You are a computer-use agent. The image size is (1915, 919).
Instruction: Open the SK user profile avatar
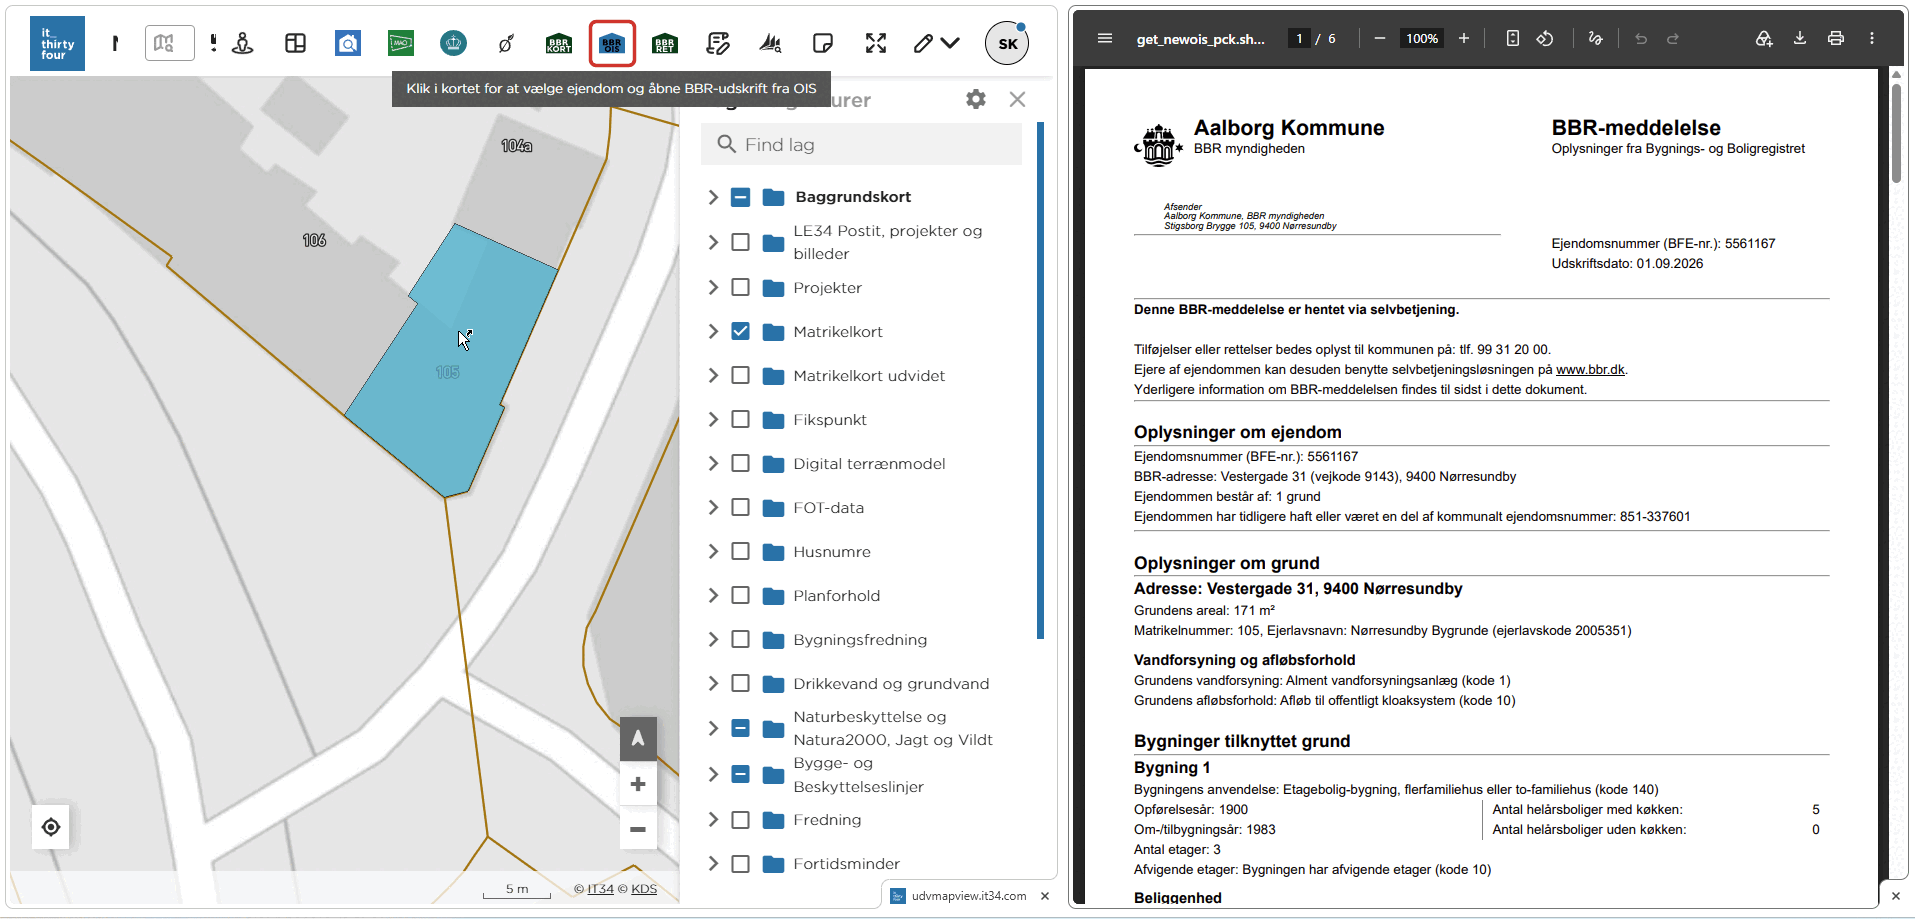pos(1007,43)
